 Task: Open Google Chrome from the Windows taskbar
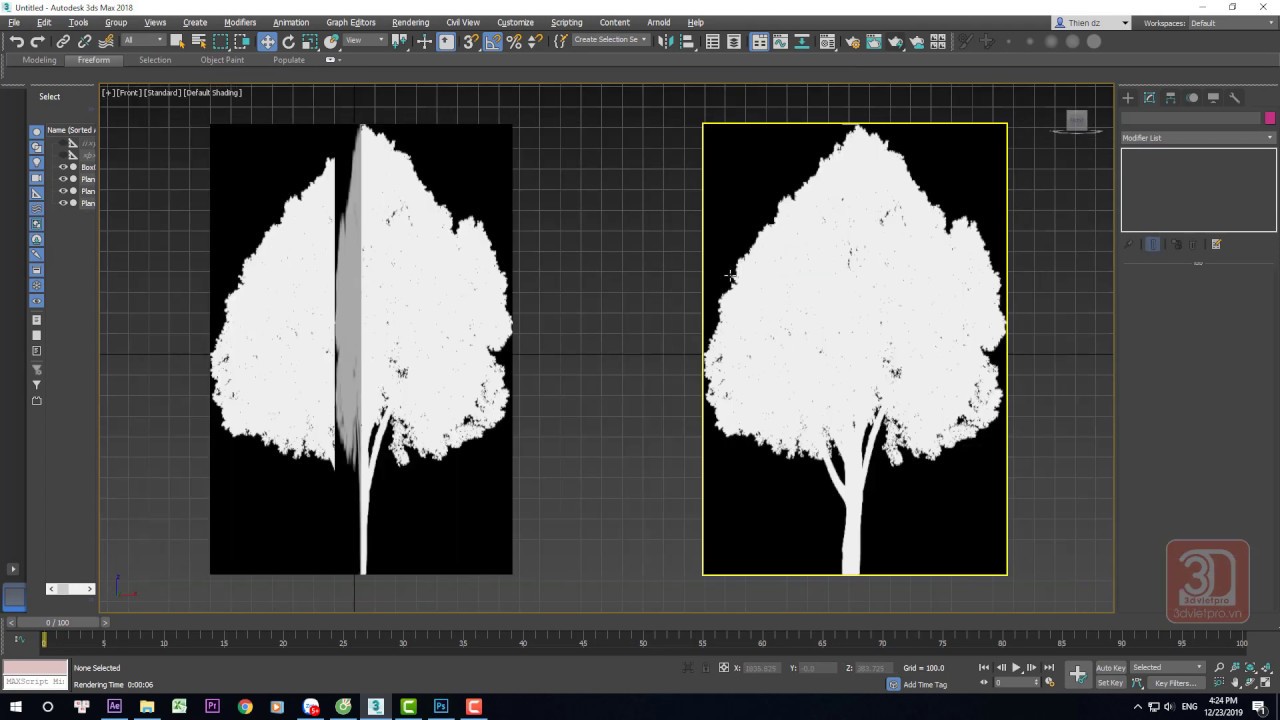click(x=245, y=706)
